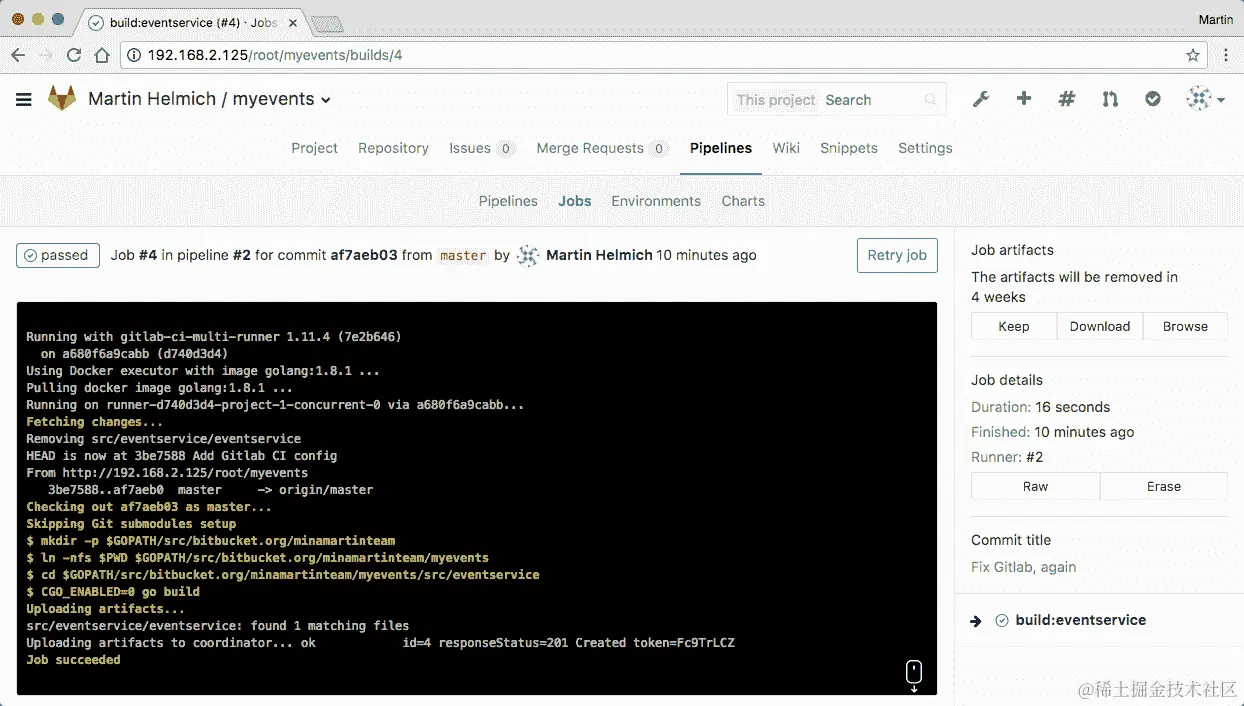View the Raw job log
This screenshot has width=1244, height=706.
click(x=1036, y=486)
